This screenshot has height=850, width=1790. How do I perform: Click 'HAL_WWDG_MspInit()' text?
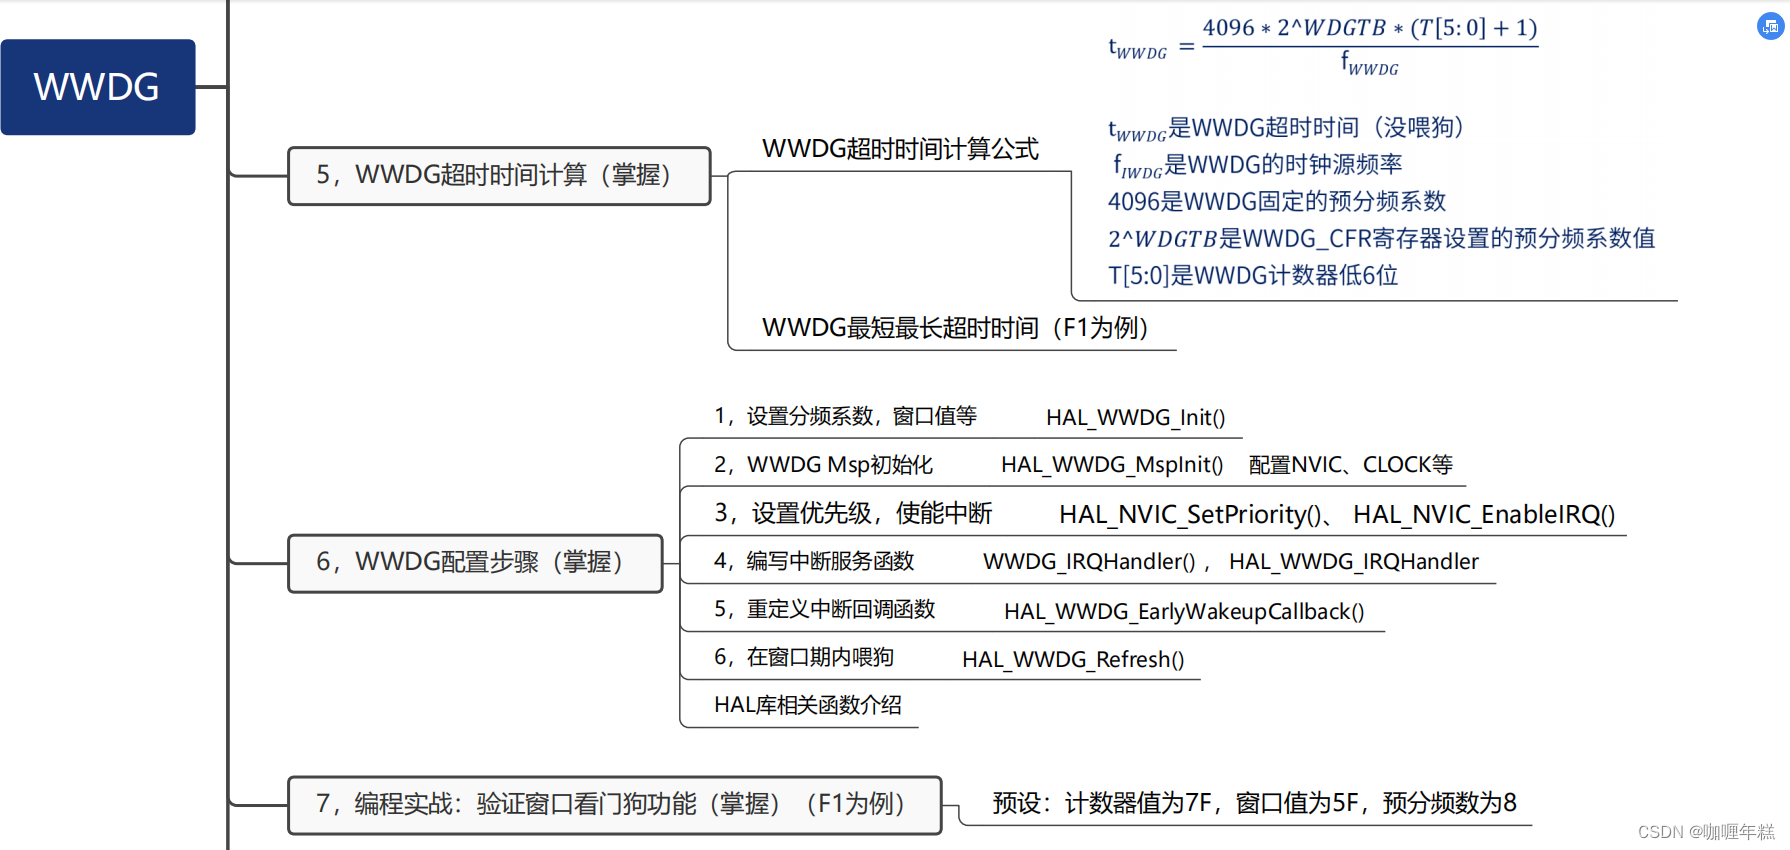click(1112, 465)
